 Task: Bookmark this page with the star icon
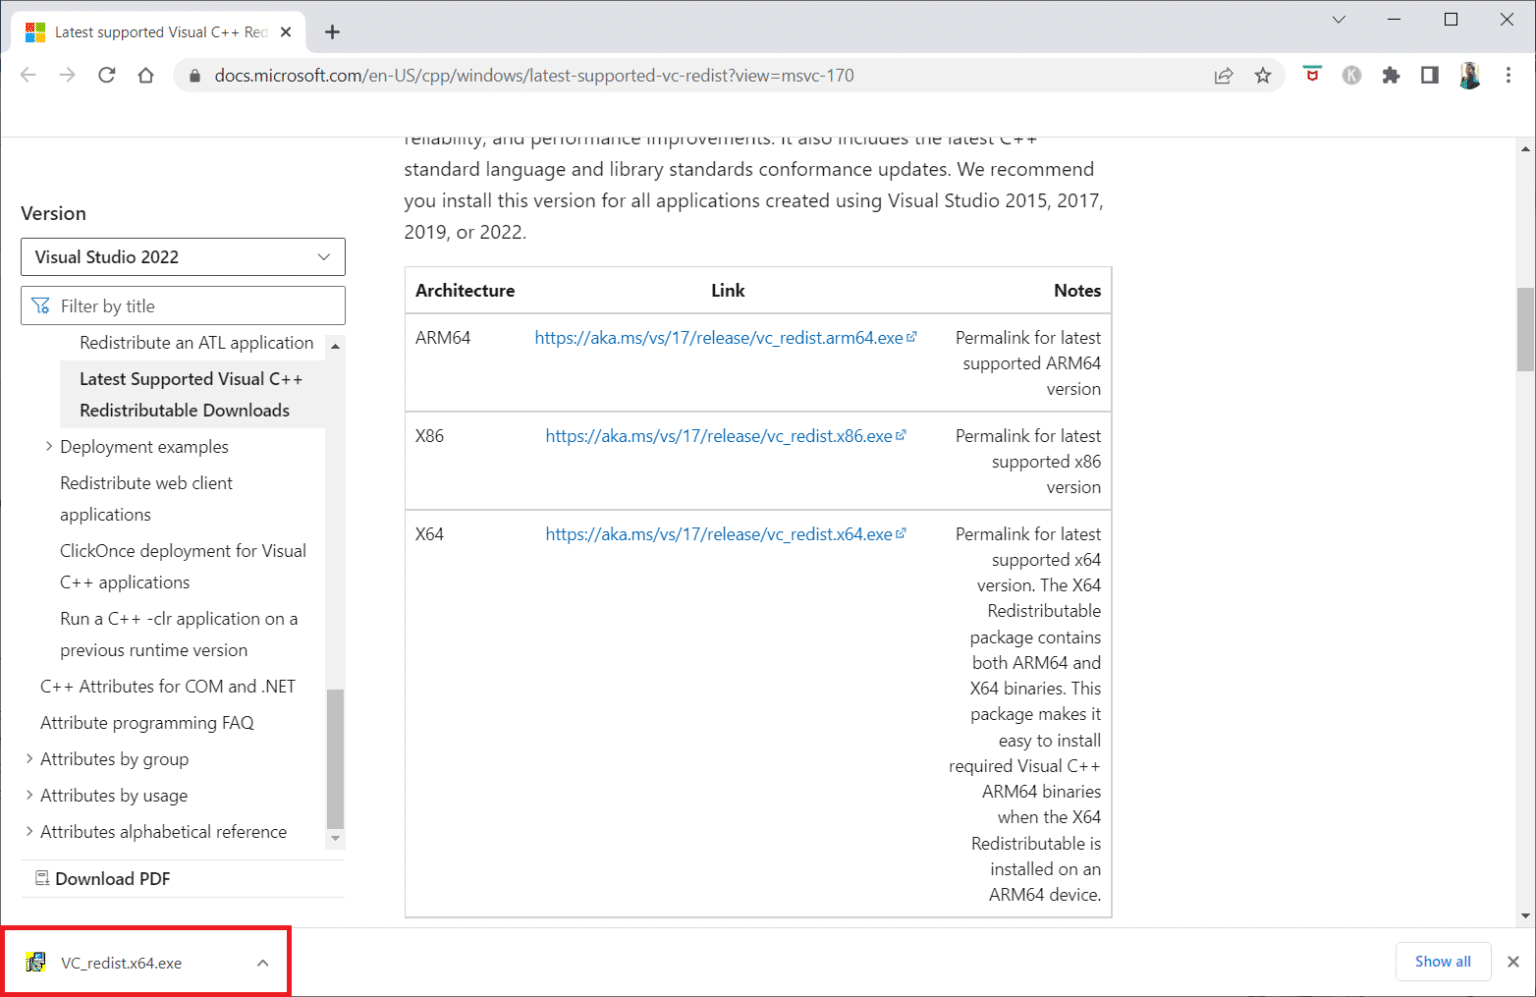point(1263,75)
